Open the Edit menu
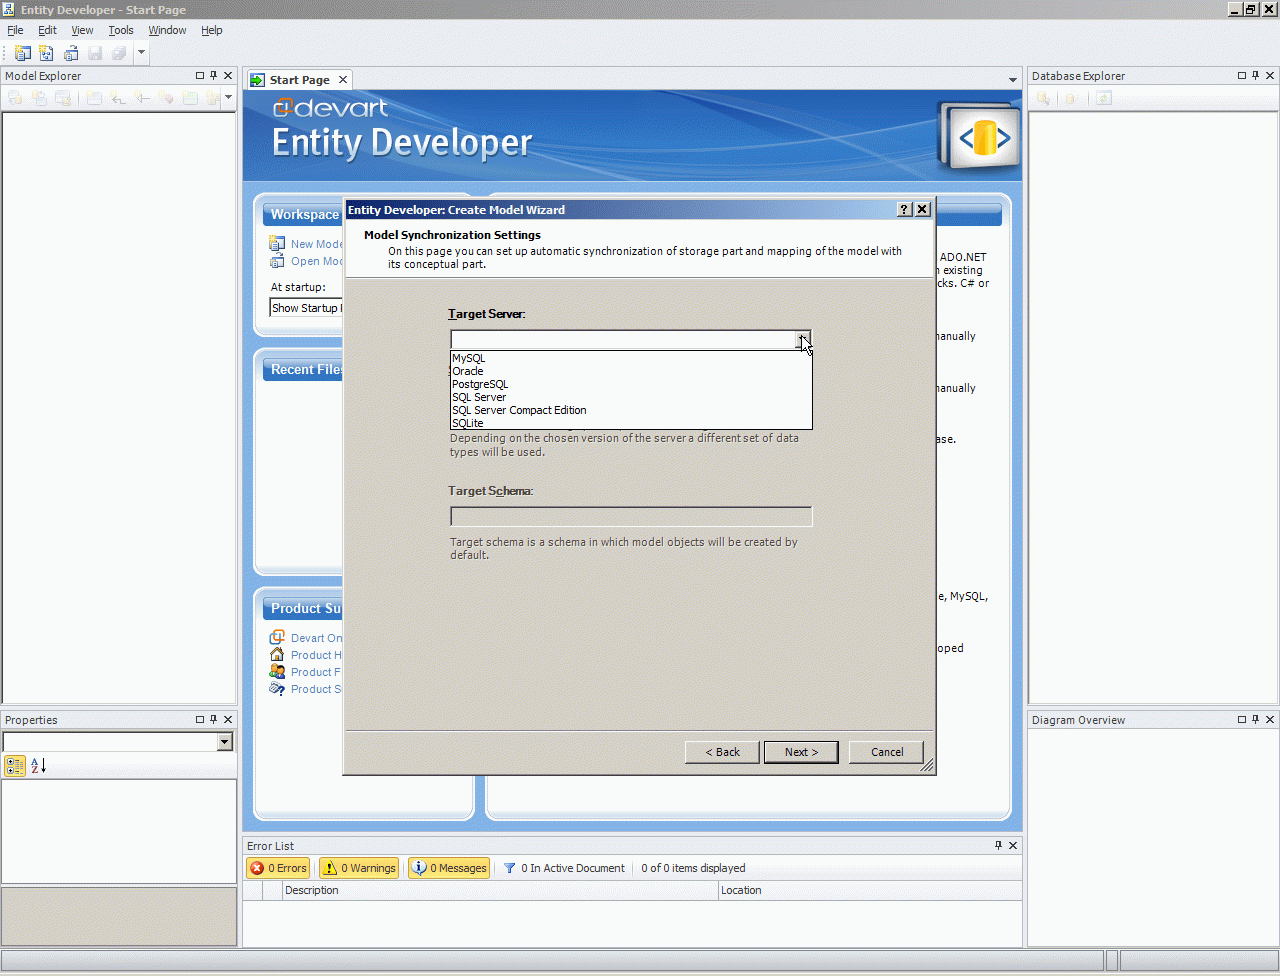 point(47,30)
